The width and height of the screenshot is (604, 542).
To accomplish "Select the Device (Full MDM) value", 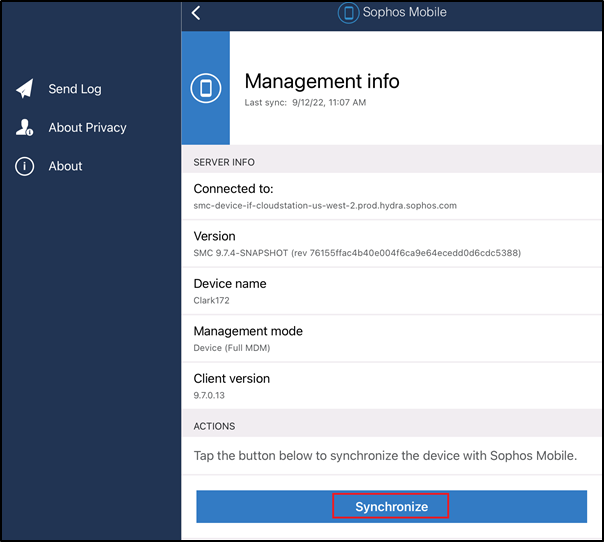I will [232, 348].
